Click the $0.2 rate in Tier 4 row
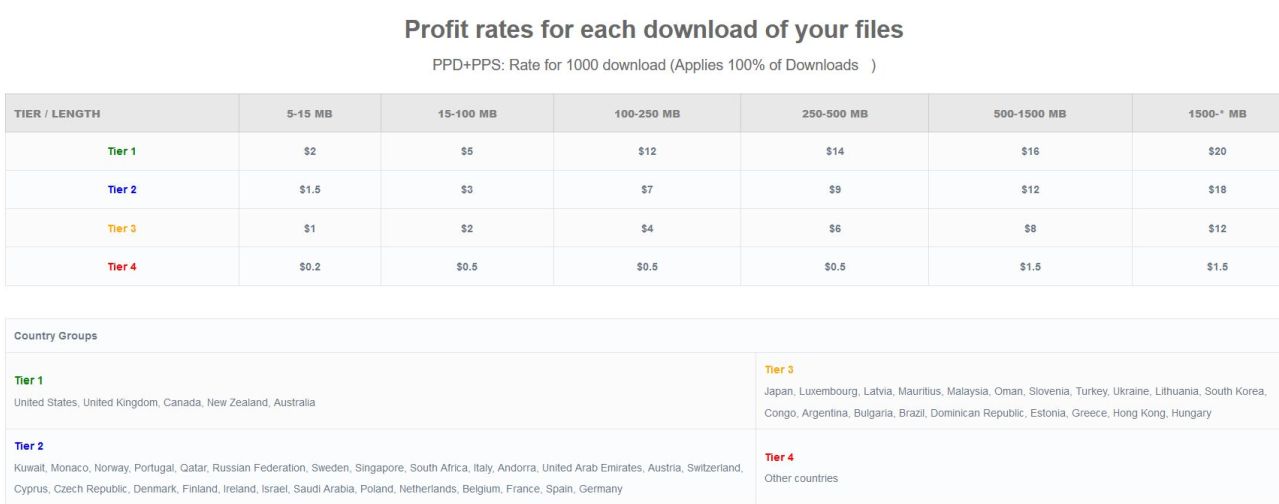Viewport: 1279px width, 504px height. [x=310, y=267]
